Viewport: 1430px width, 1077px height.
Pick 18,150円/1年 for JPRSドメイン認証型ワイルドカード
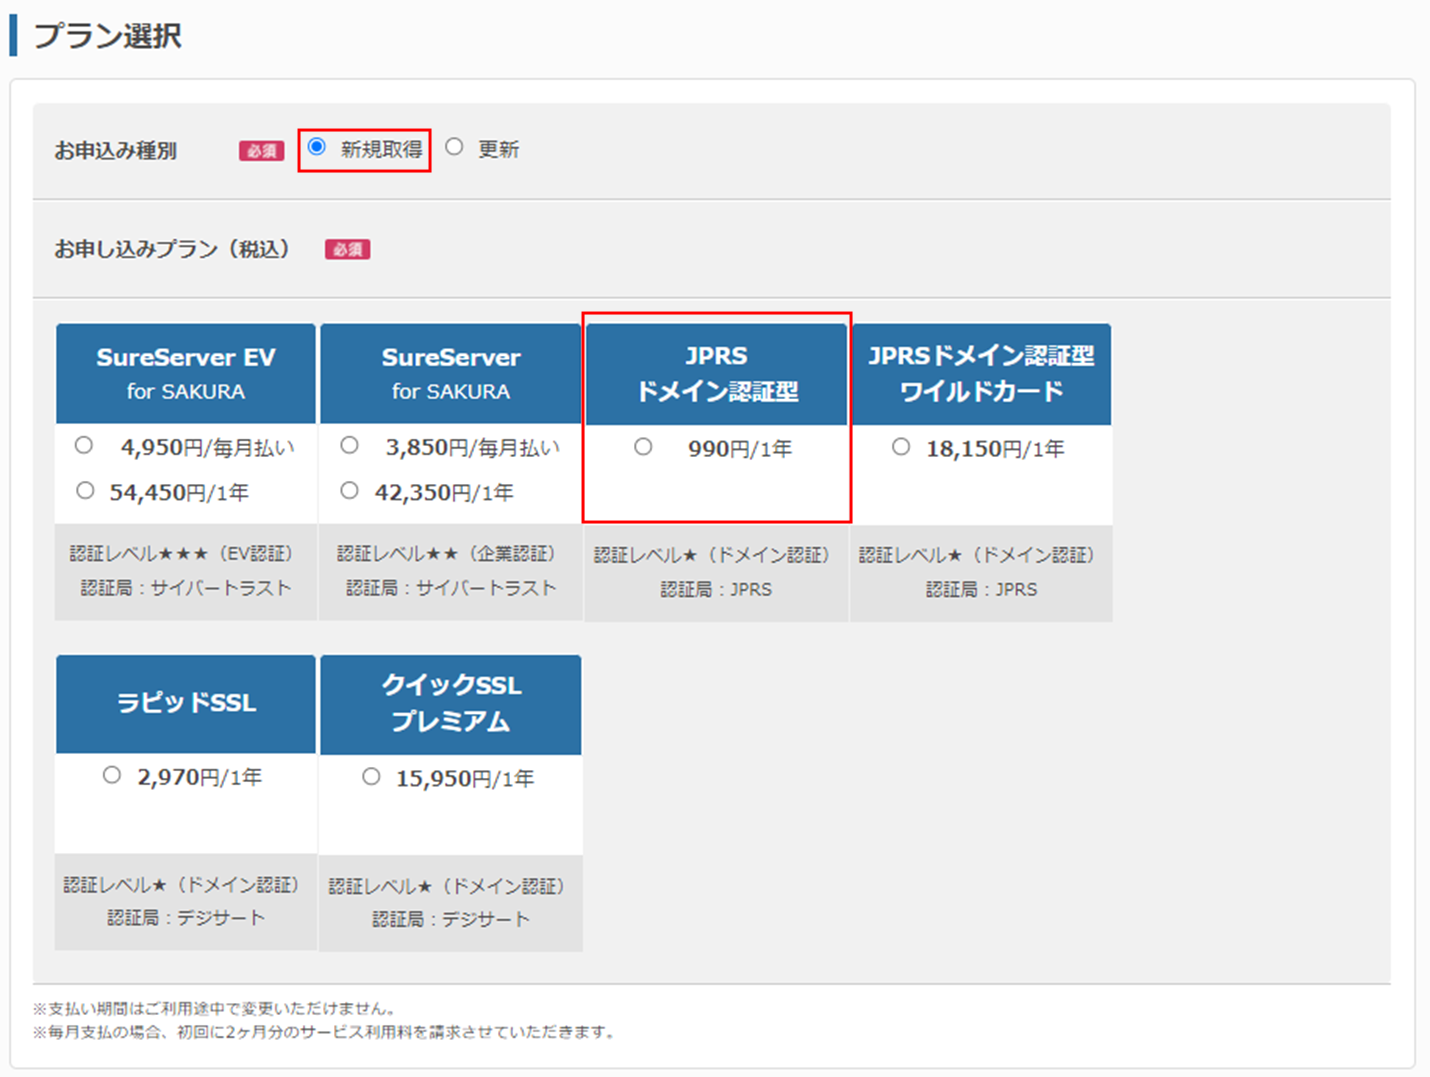900,445
